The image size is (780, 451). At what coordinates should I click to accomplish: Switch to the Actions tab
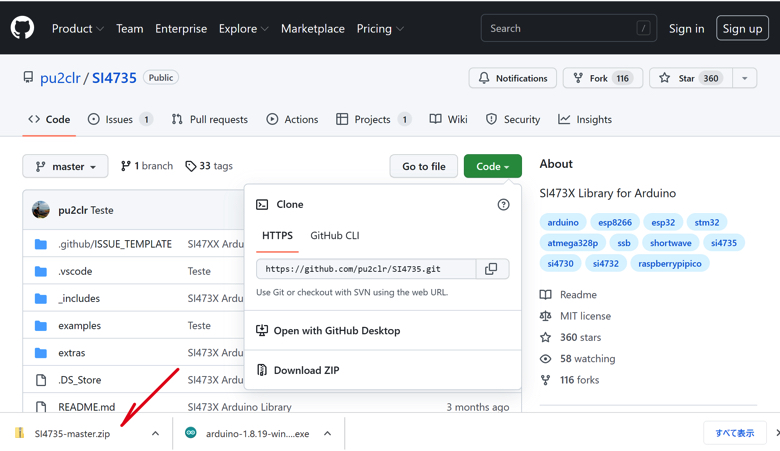(292, 119)
